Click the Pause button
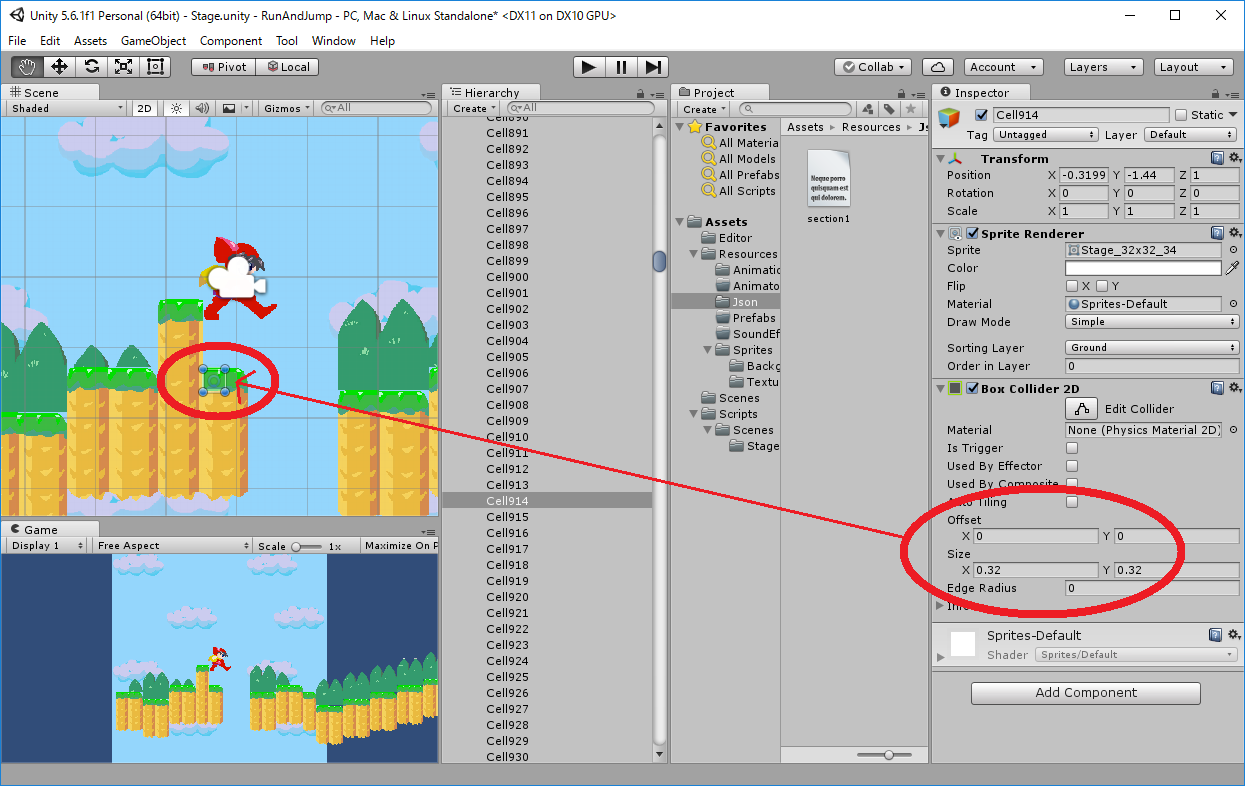Image resolution: width=1245 pixels, height=786 pixels. pos(621,67)
